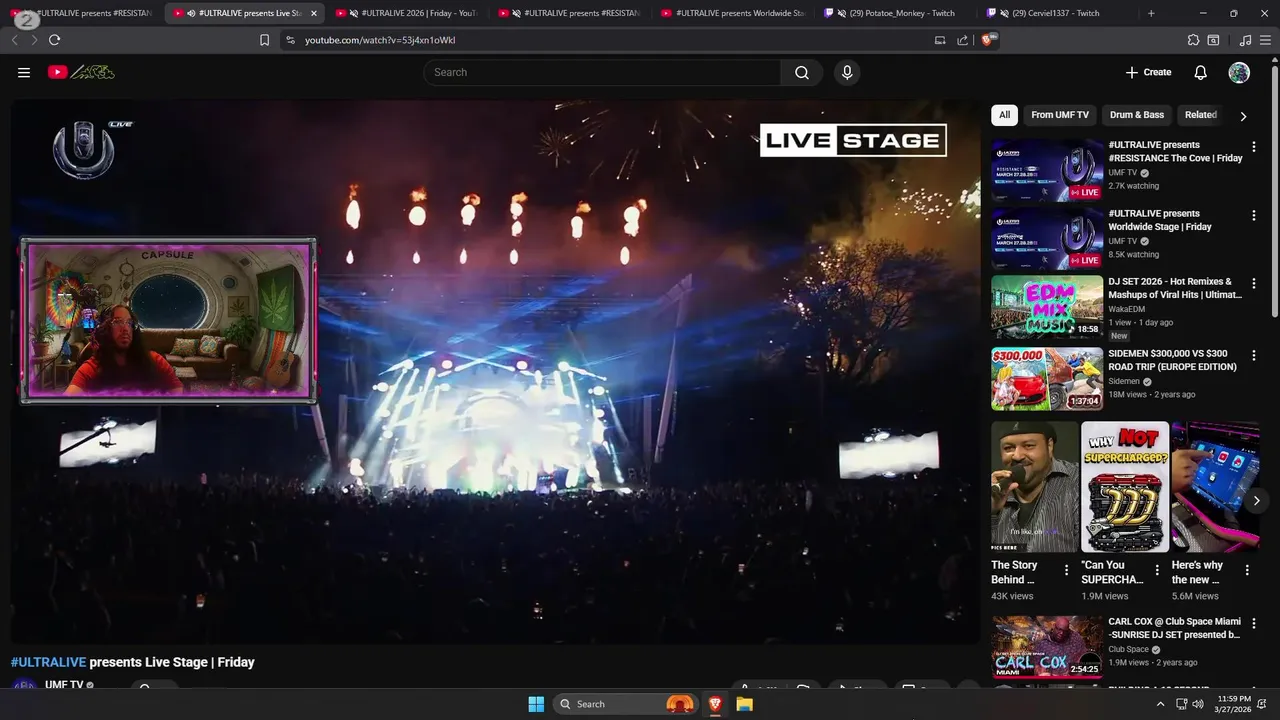The image size is (1280, 720).
Task: Open browser extensions puzzle icon
Action: pos(1193,40)
